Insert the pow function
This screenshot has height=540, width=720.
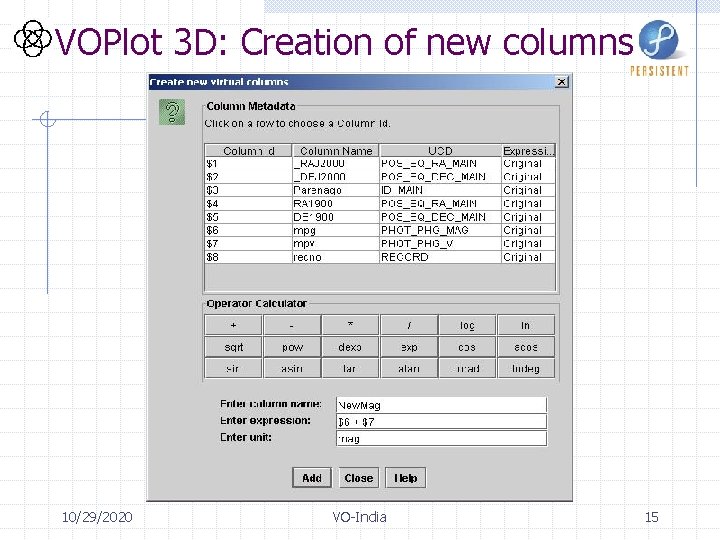[x=292, y=347]
